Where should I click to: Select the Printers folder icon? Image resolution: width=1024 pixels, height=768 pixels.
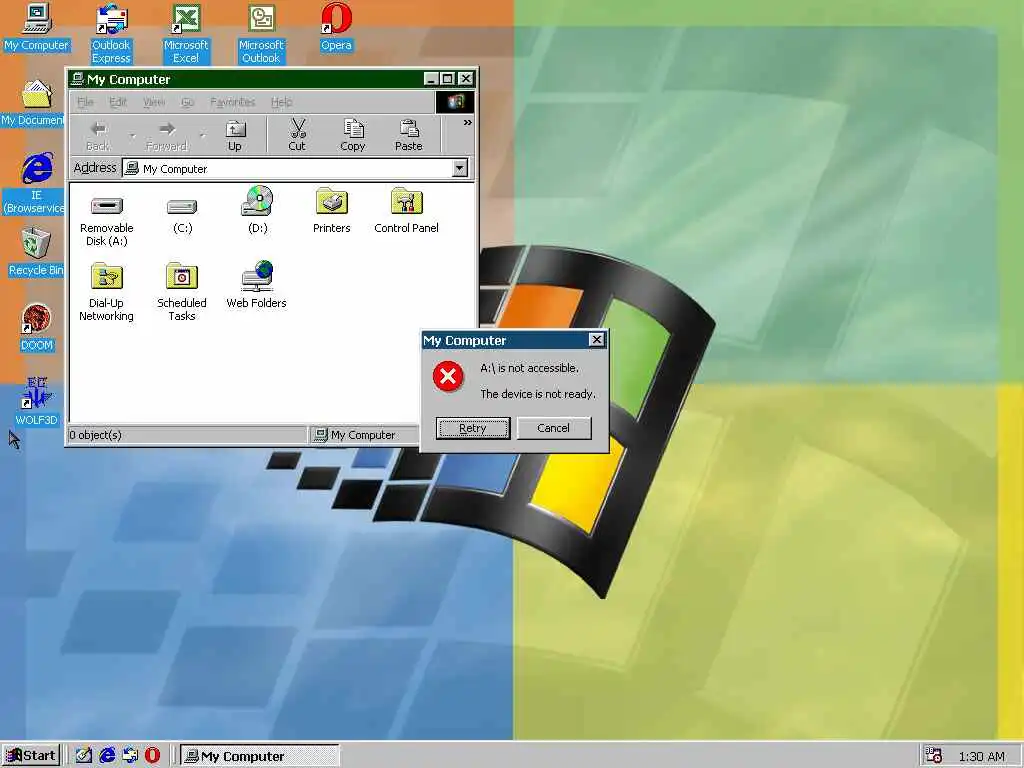[x=332, y=212]
